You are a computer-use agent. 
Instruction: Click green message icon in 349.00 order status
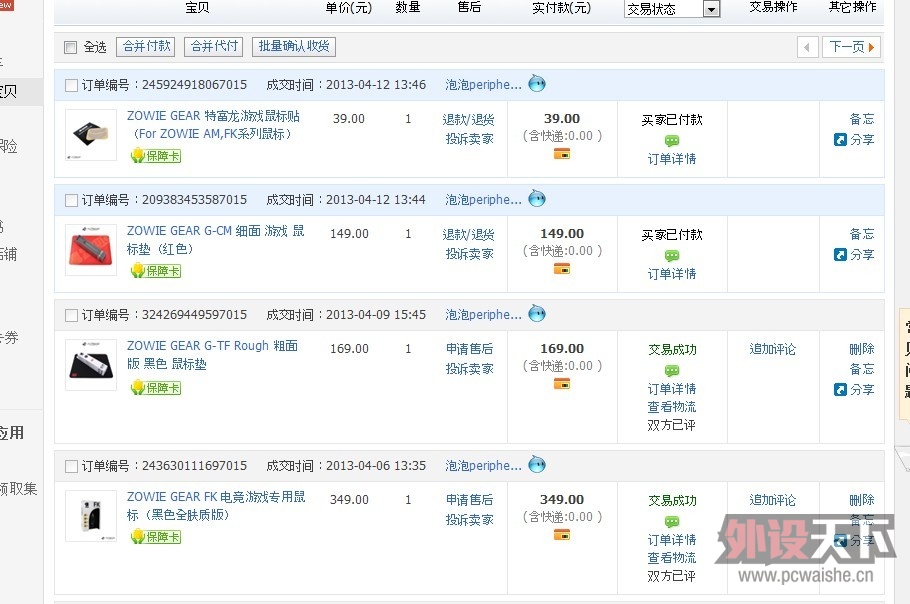coord(672,521)
